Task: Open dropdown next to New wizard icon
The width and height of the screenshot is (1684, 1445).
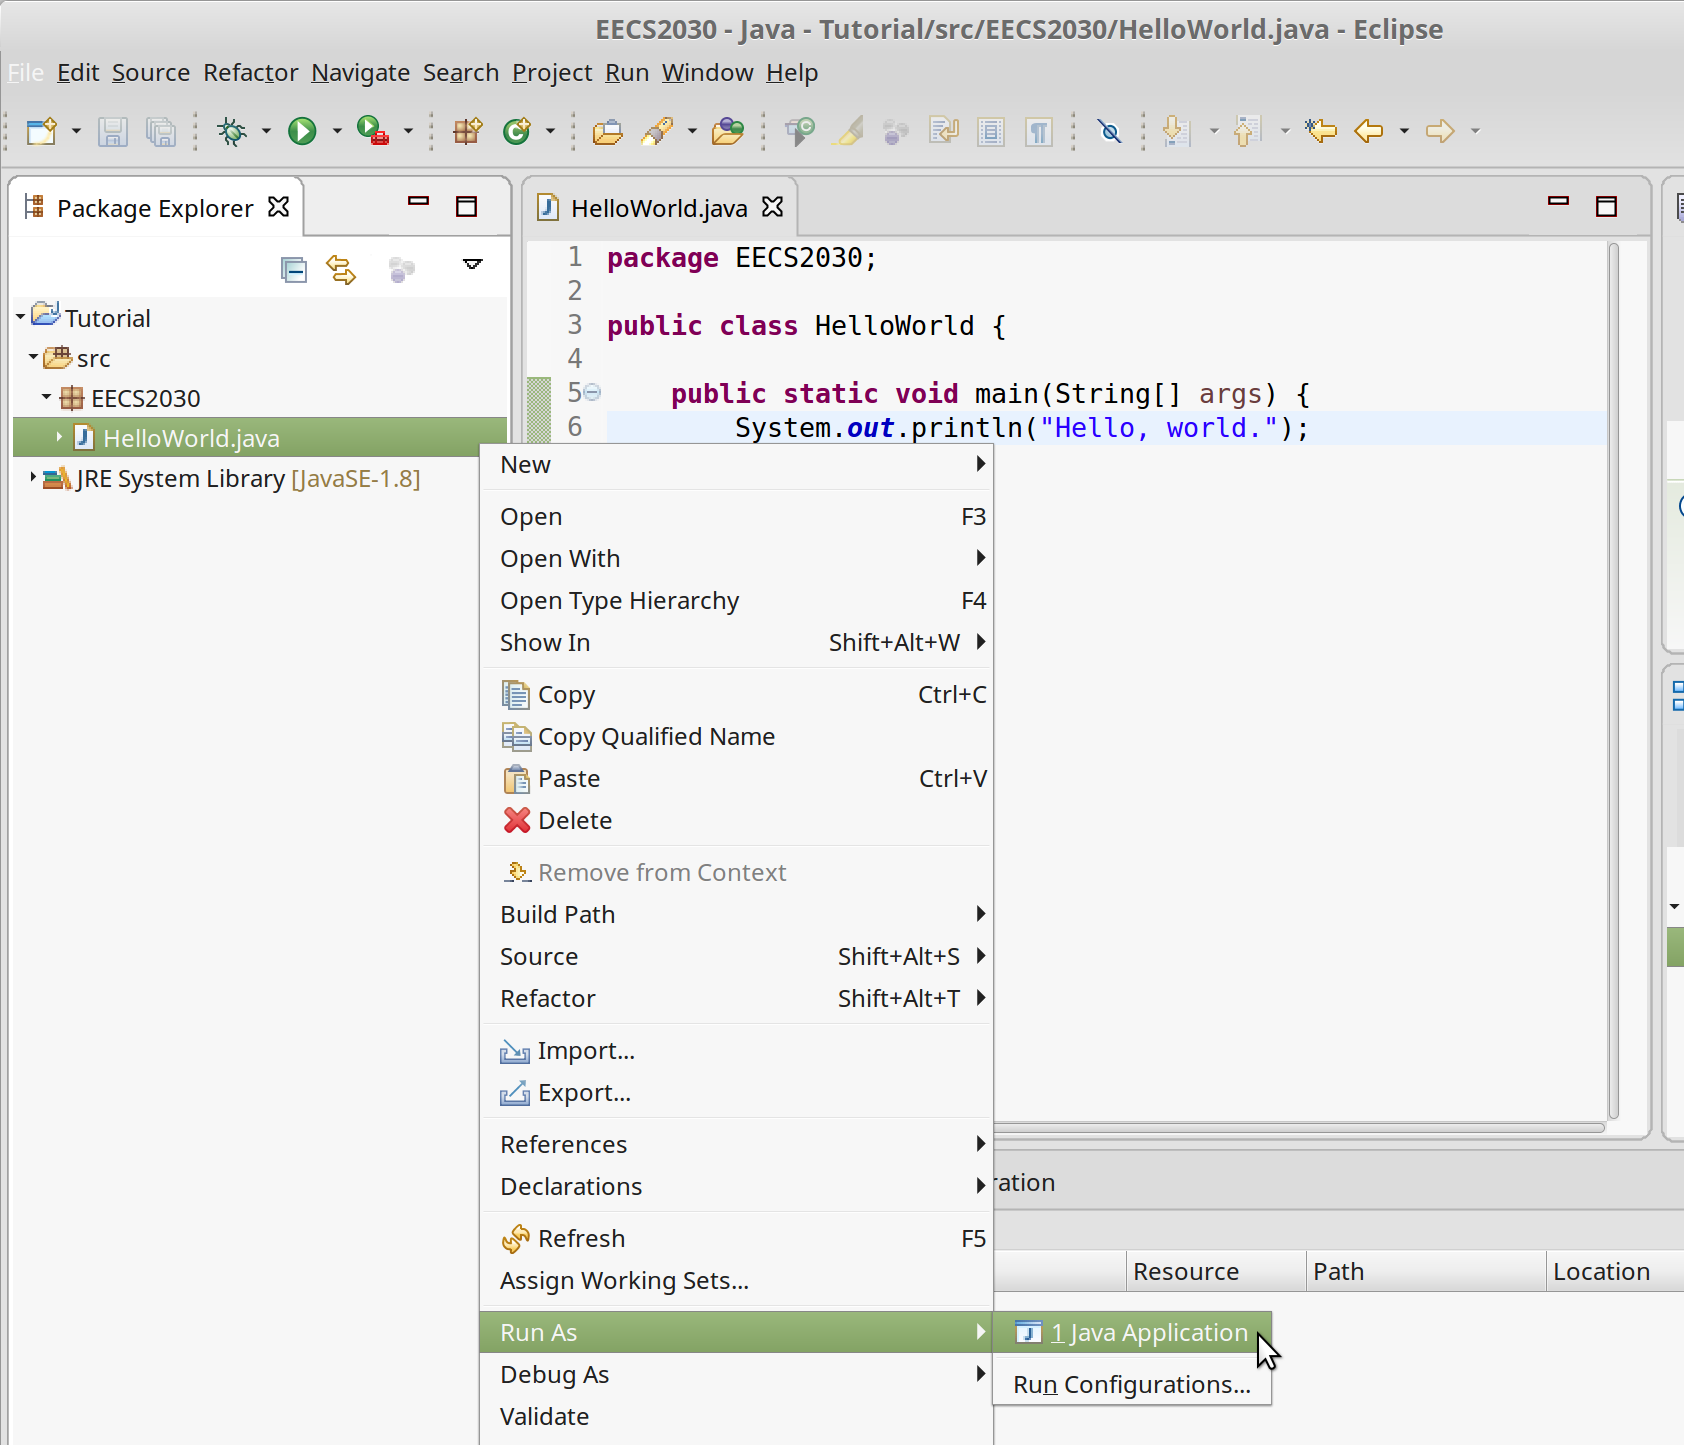Action: pos(76,131)
